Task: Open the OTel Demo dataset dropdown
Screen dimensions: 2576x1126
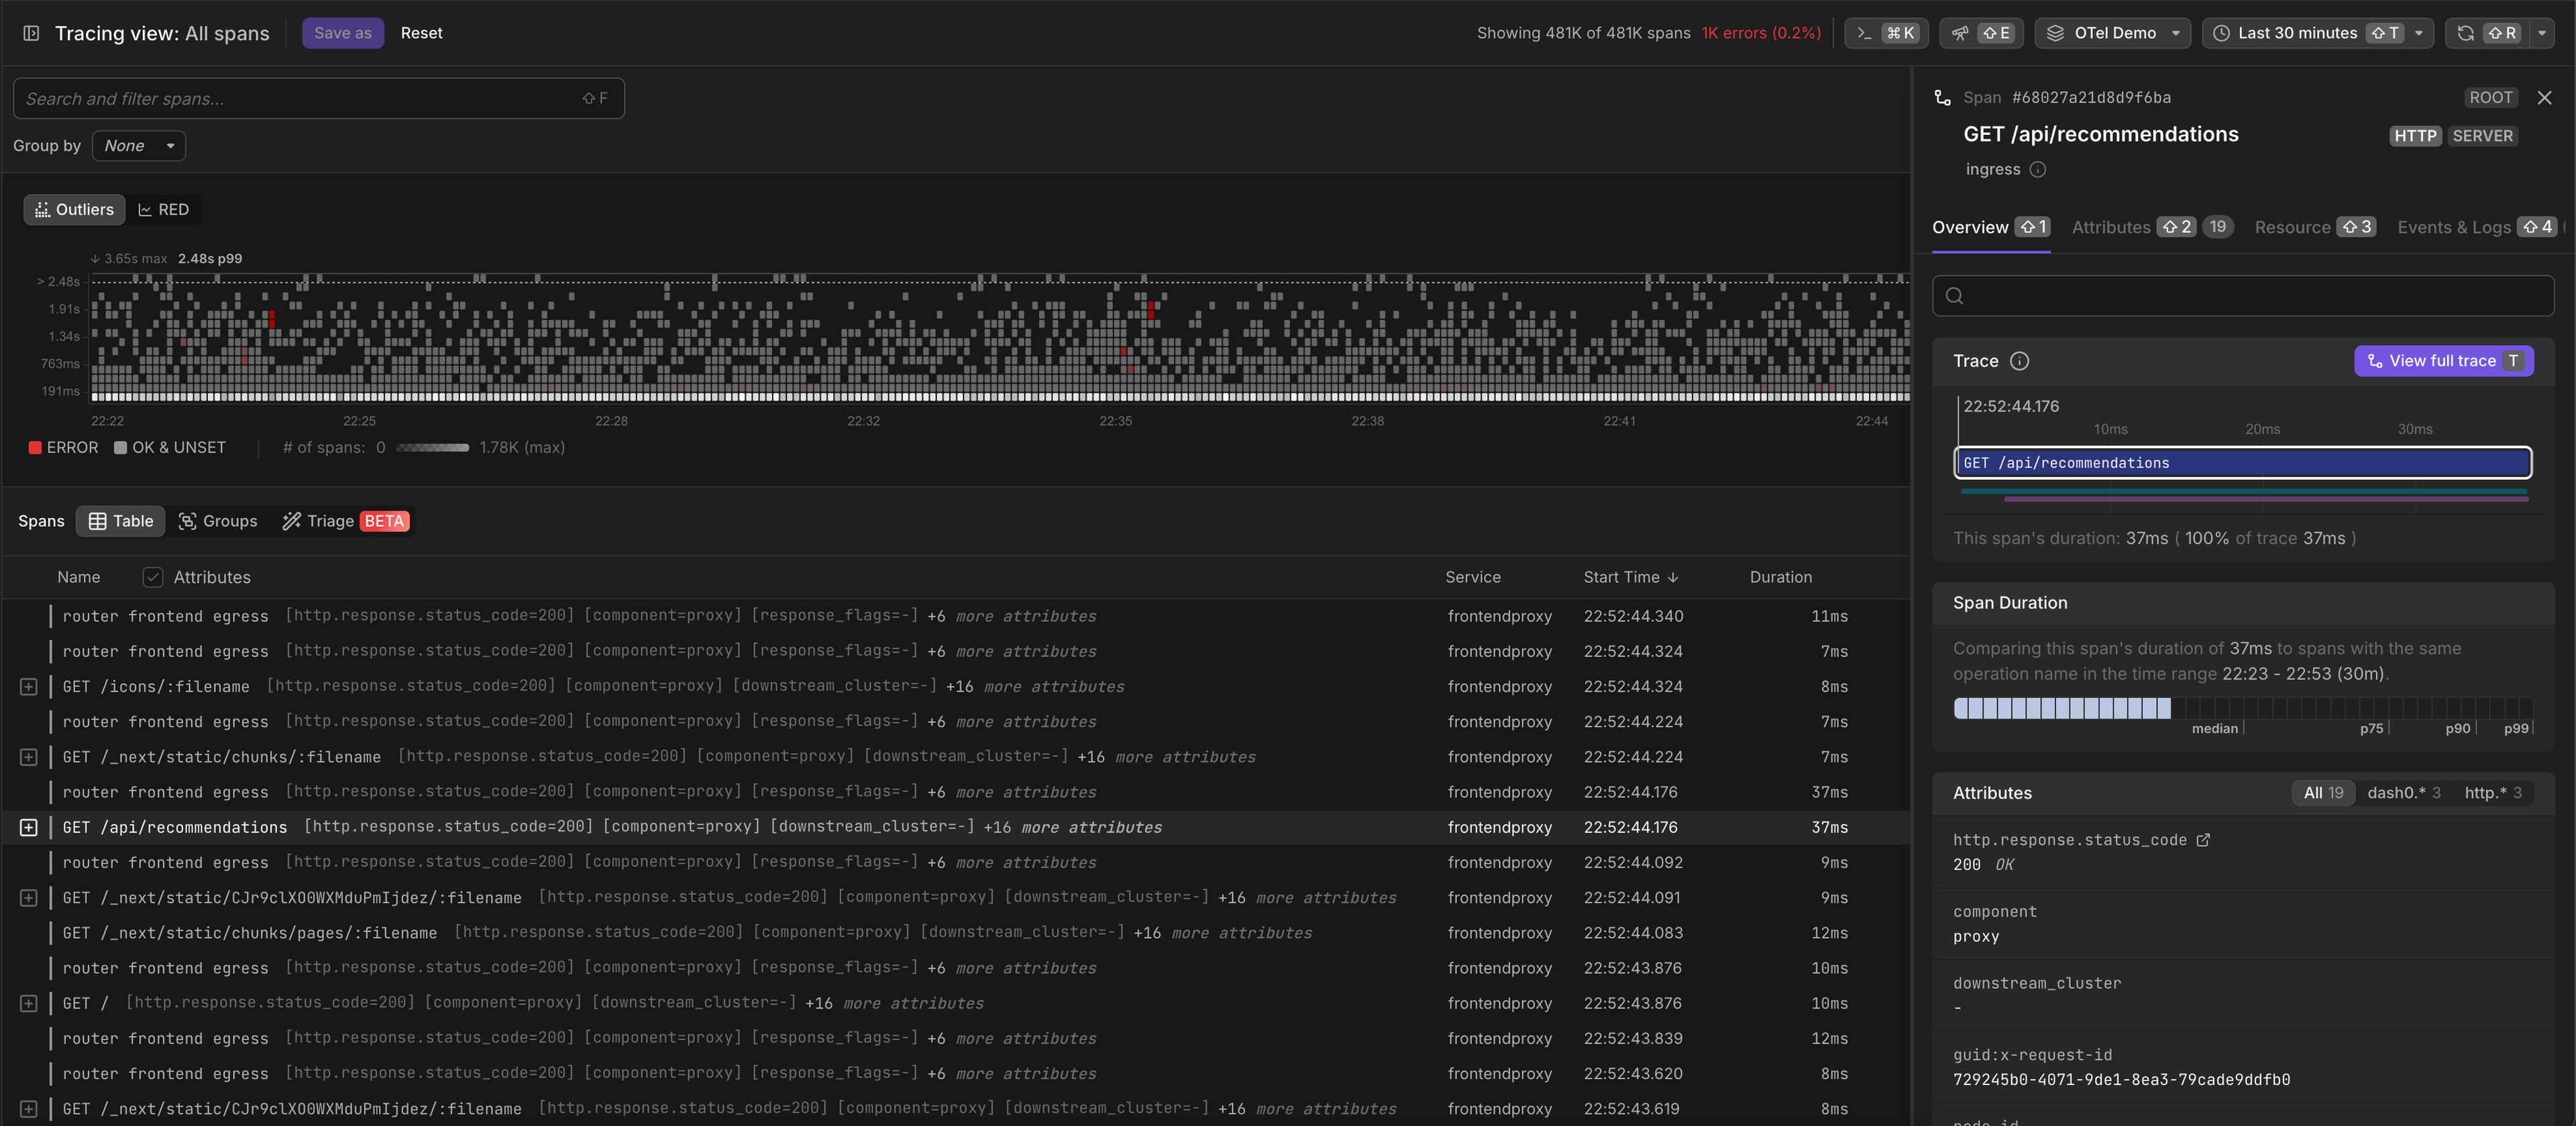Action: [x=2114, y=33]
